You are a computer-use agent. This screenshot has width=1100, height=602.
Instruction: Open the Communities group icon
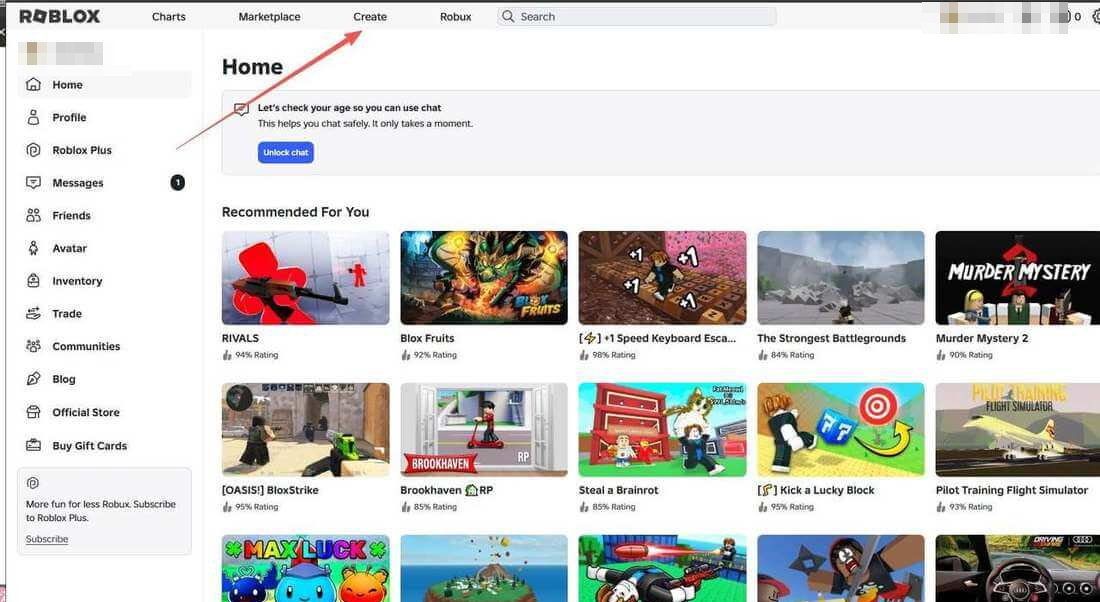pyautogui.click(x=33, y=346)
